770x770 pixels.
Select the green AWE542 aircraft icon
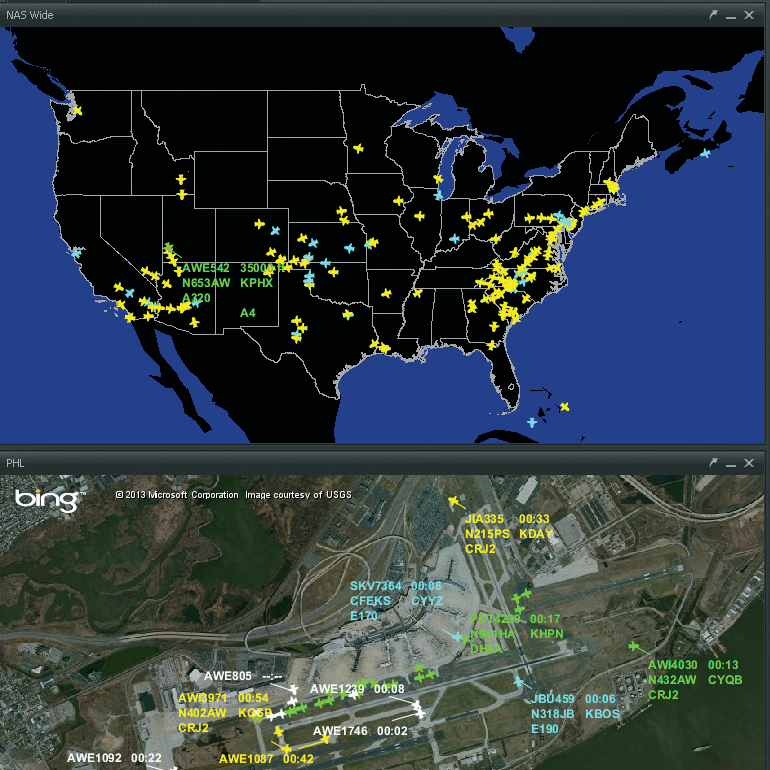(x=169, y=248)
